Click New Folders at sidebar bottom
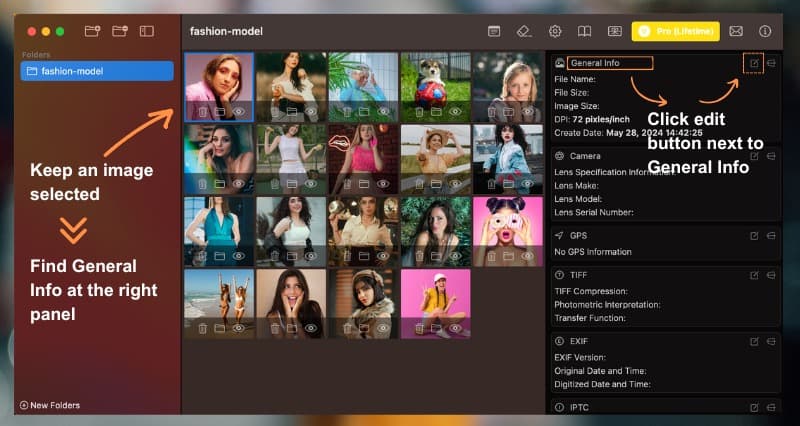The image size is (800, 426). pyautogui.click(x=50, y=406)
